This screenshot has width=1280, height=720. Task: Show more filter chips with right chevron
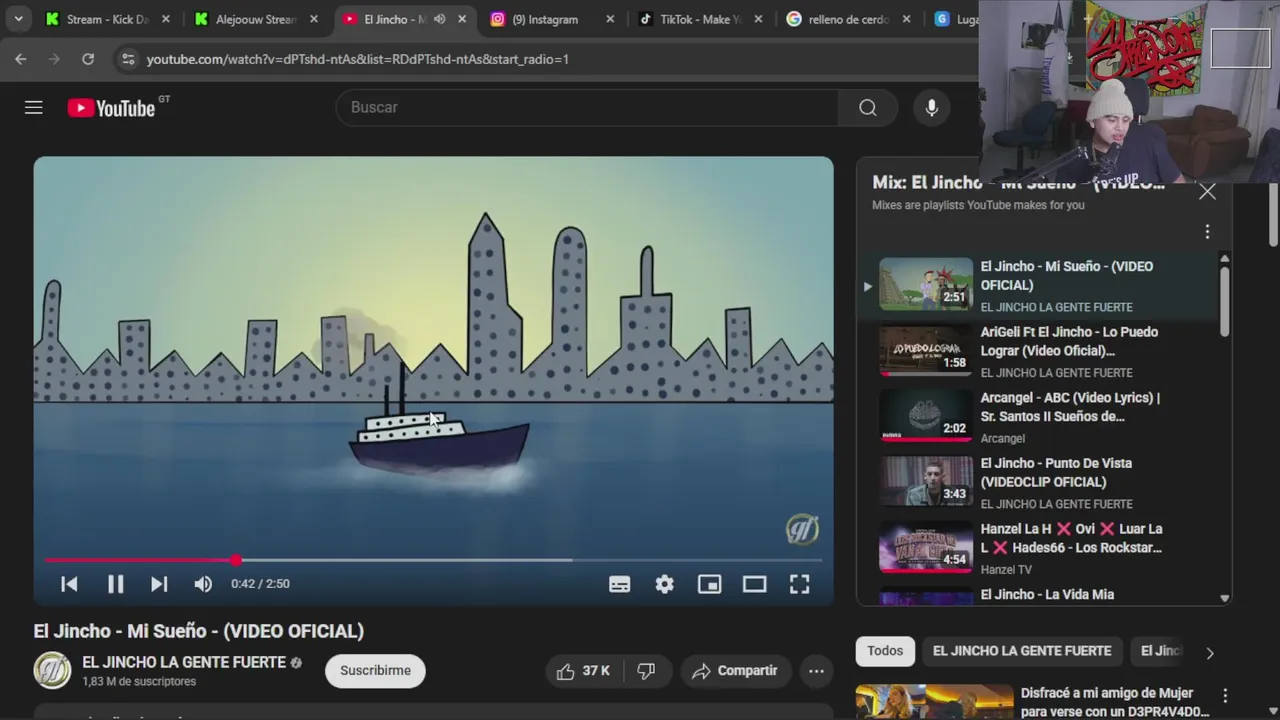point(1210,653)
